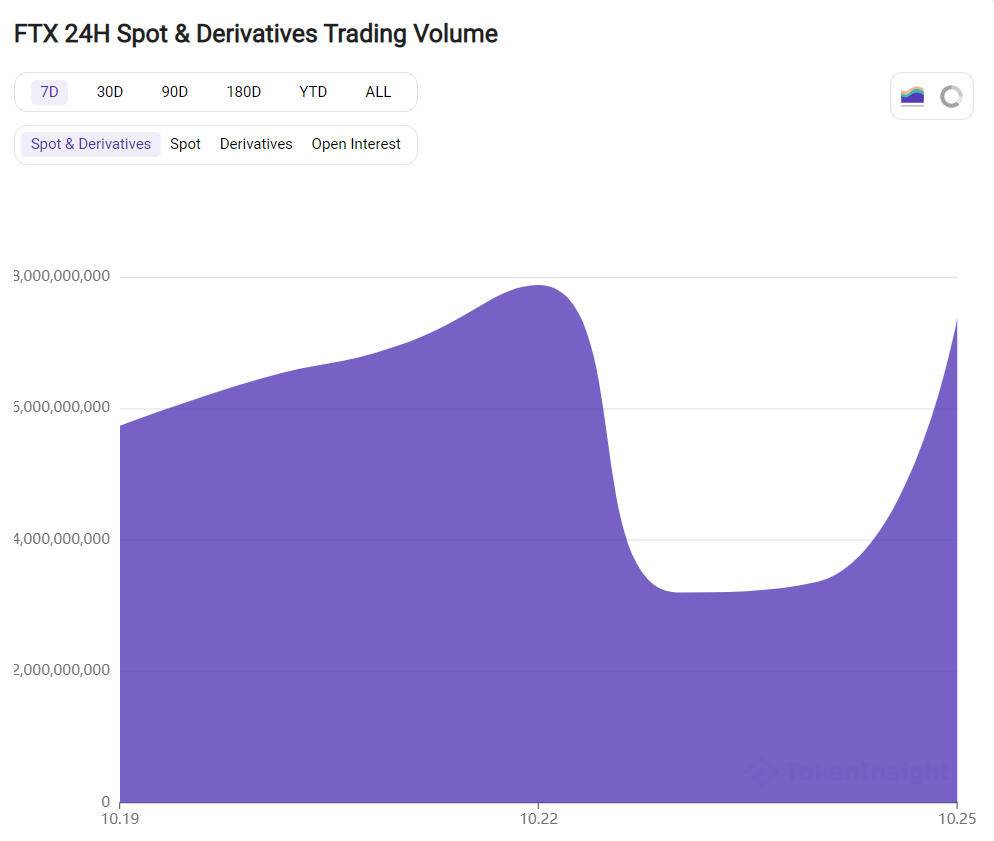This screenshot has height=841, width=994.
Task: Select the ALL time range
Action: point(378,92)
